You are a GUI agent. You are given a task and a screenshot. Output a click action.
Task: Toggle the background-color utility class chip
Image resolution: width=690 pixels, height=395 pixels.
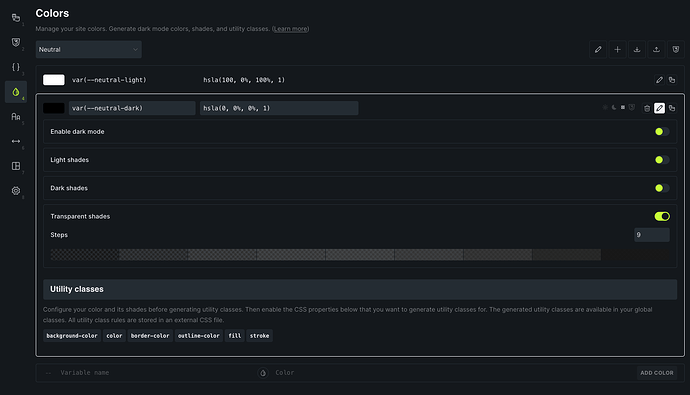(72, 336)
